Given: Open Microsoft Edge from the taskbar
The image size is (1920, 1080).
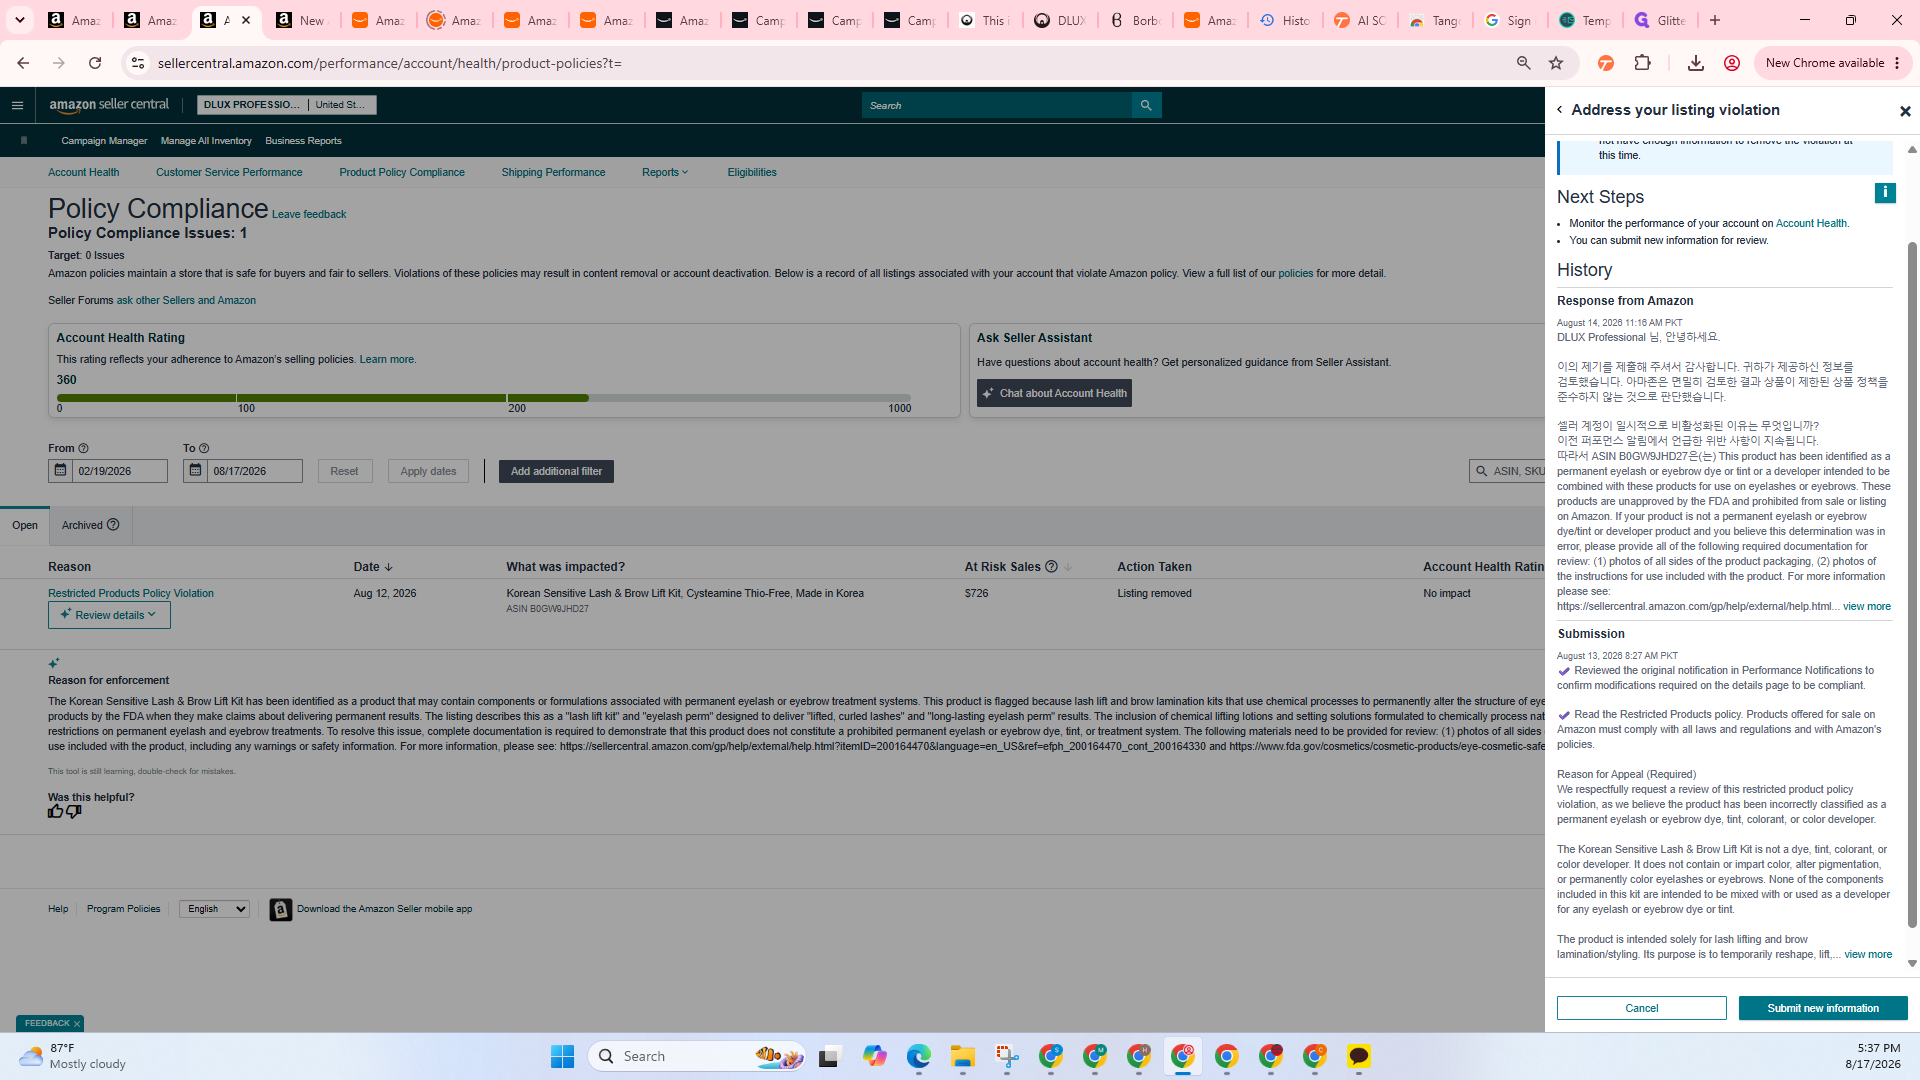Looking at the screenshot, I should tap(918, 1056).
